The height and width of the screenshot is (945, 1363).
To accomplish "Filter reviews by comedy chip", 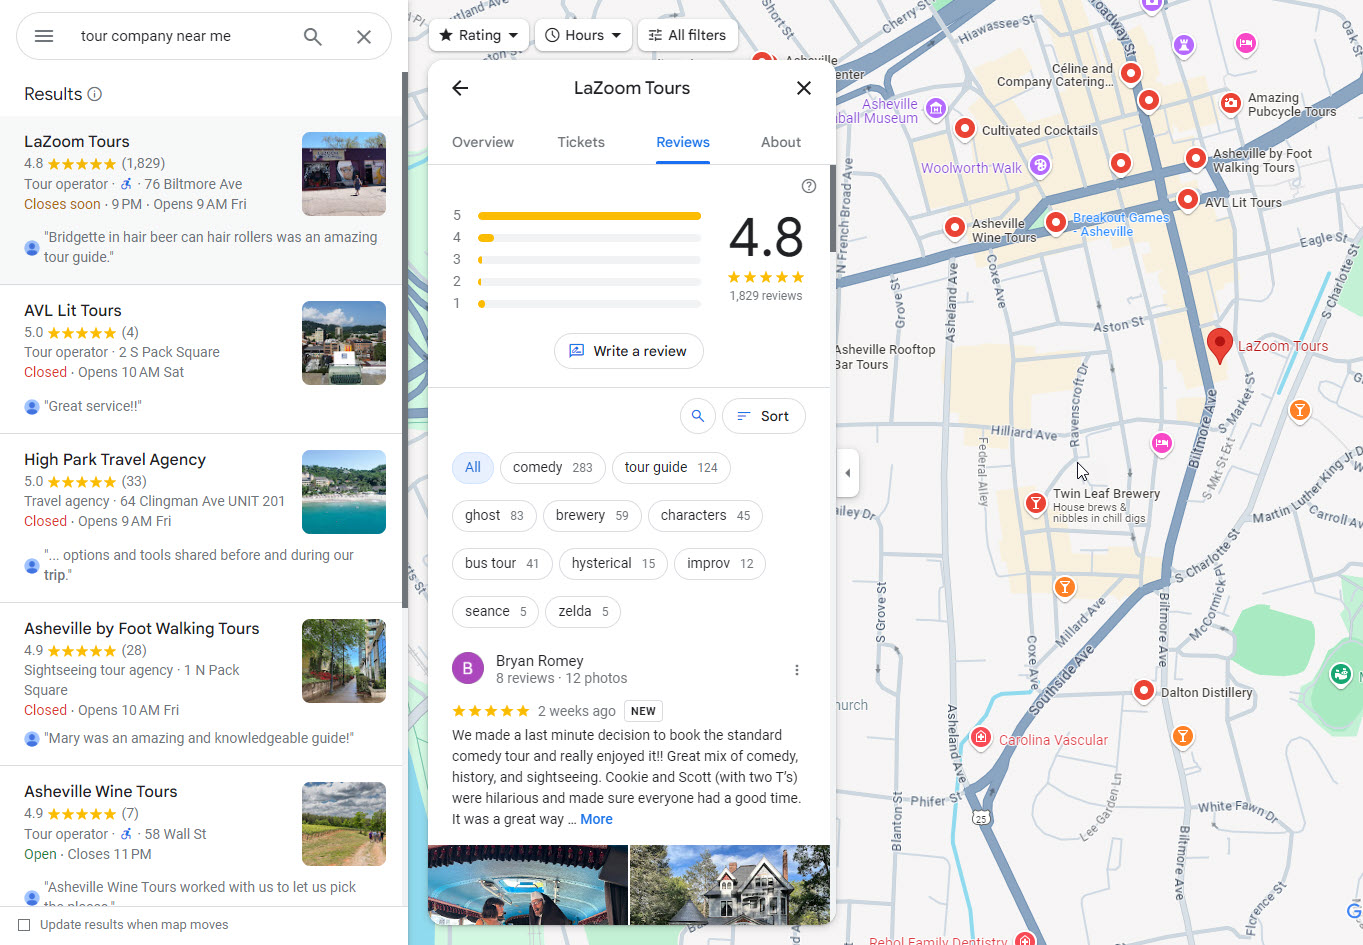I will (553, 467).
